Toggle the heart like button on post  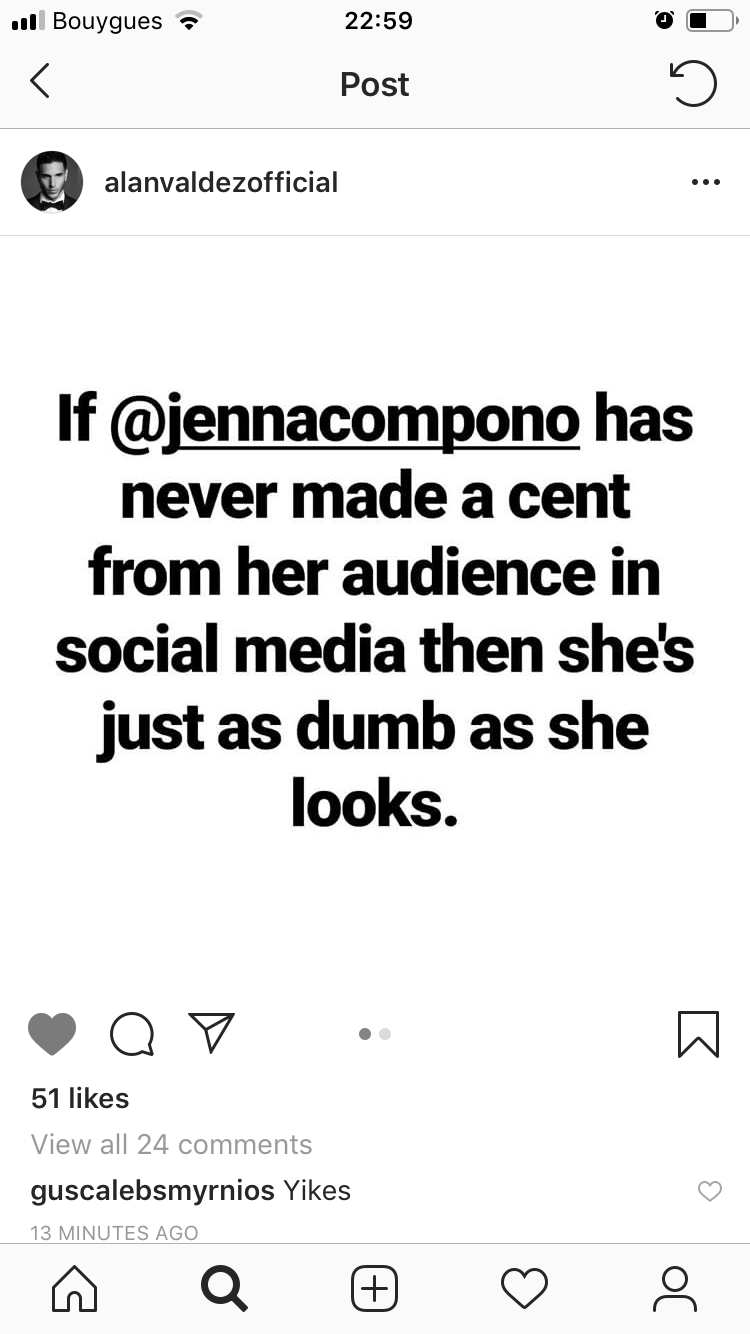pos(52,1034)
